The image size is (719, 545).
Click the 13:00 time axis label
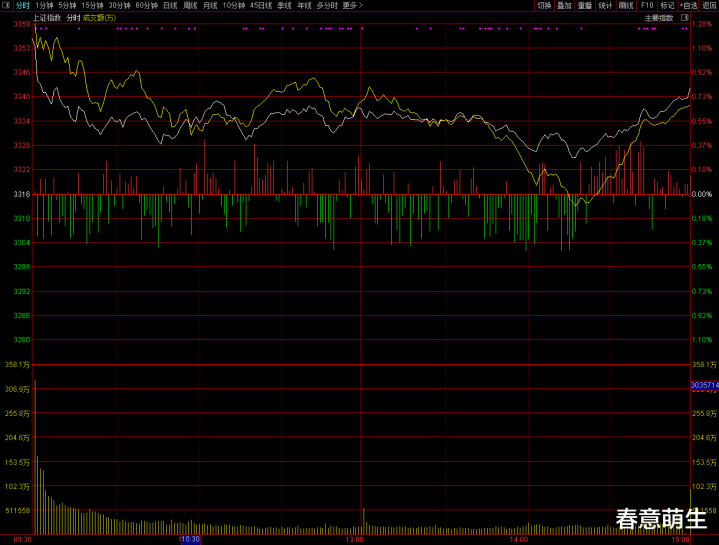(354, 539)
